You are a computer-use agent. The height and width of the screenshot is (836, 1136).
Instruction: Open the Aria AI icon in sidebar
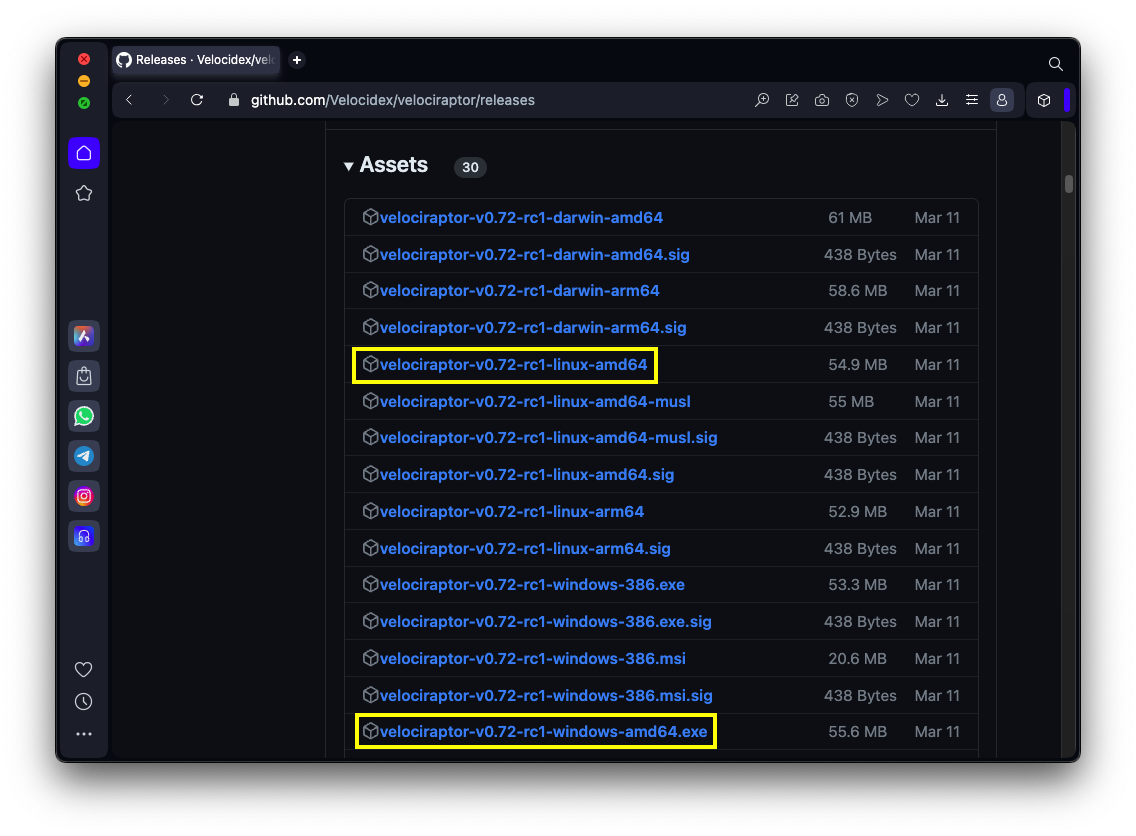click(84, 336)
